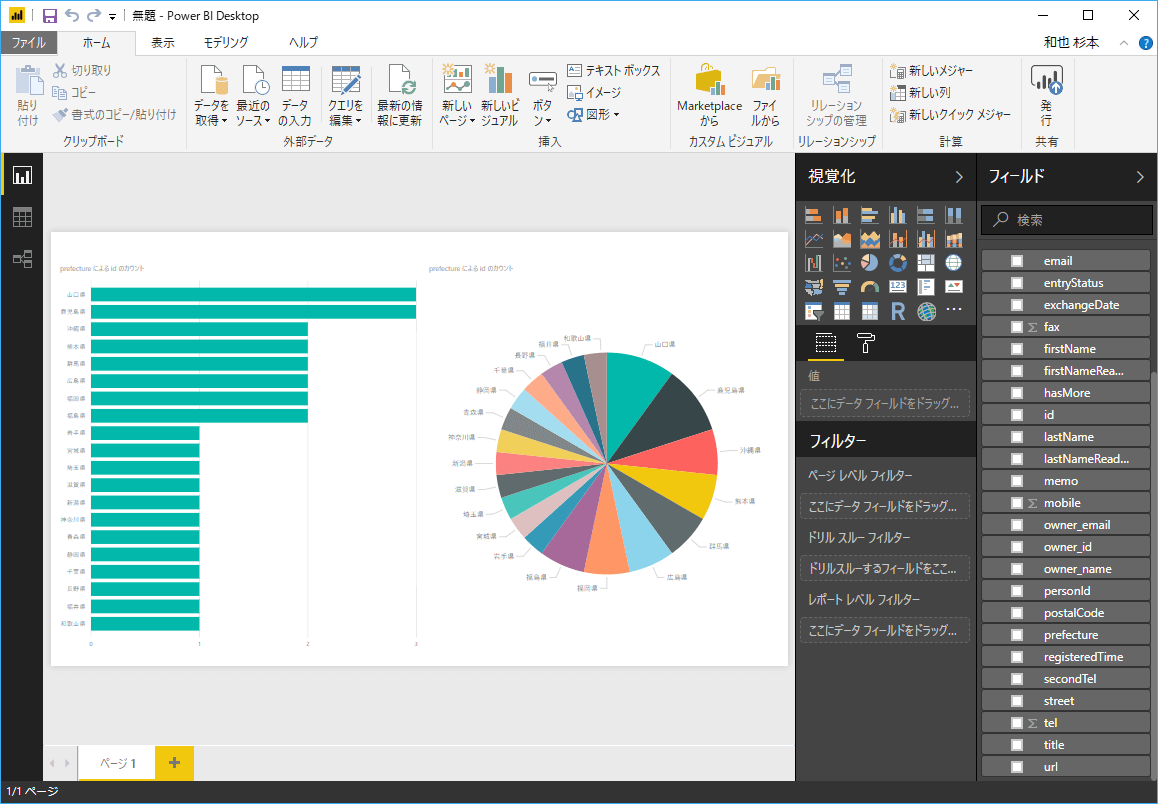Add a new page with plus button
This screenshot has height=804, width=1158.
[174, 763]
